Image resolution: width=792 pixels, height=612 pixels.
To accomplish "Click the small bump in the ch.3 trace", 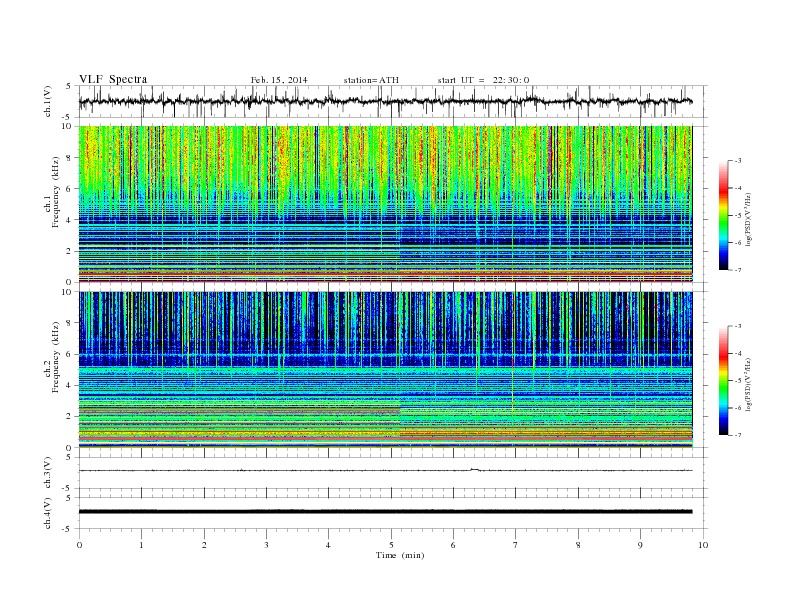I will (474, 469).
